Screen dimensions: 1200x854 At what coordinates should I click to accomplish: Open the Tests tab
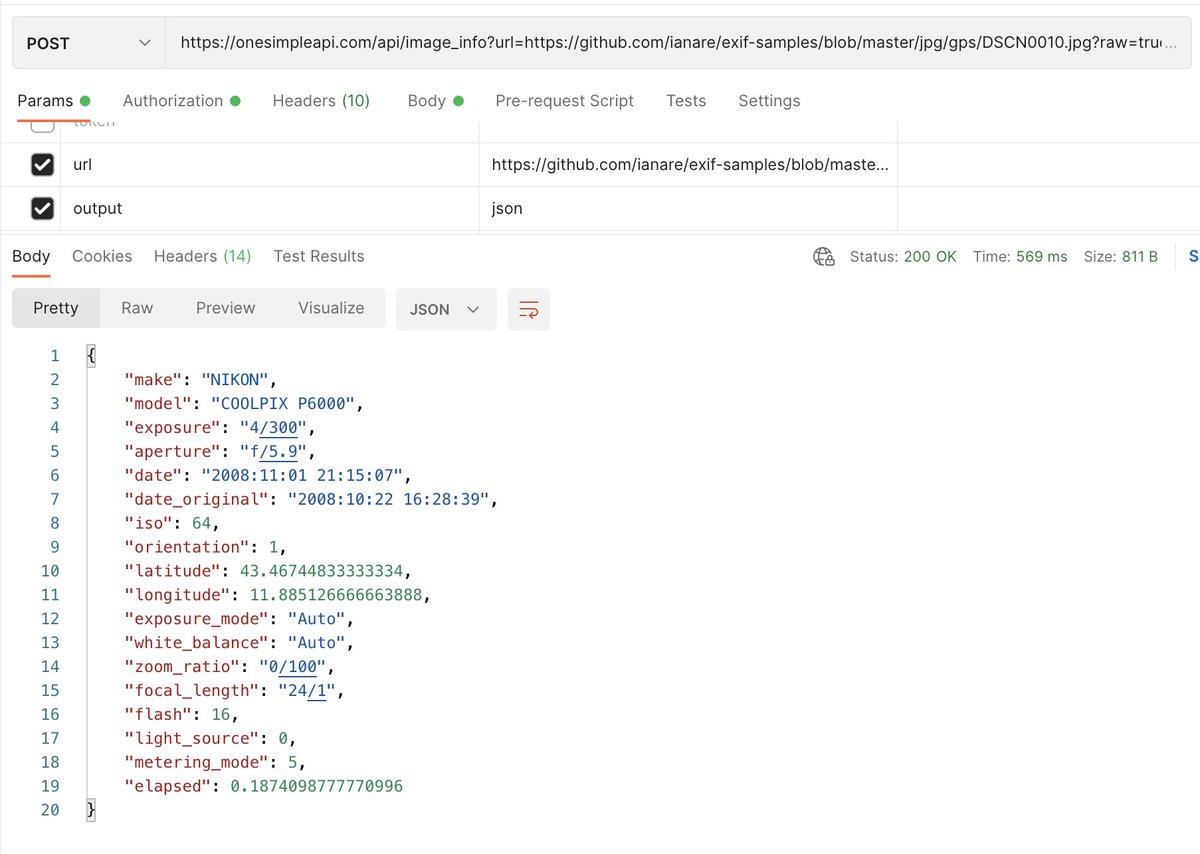click(x=686, y=101)
